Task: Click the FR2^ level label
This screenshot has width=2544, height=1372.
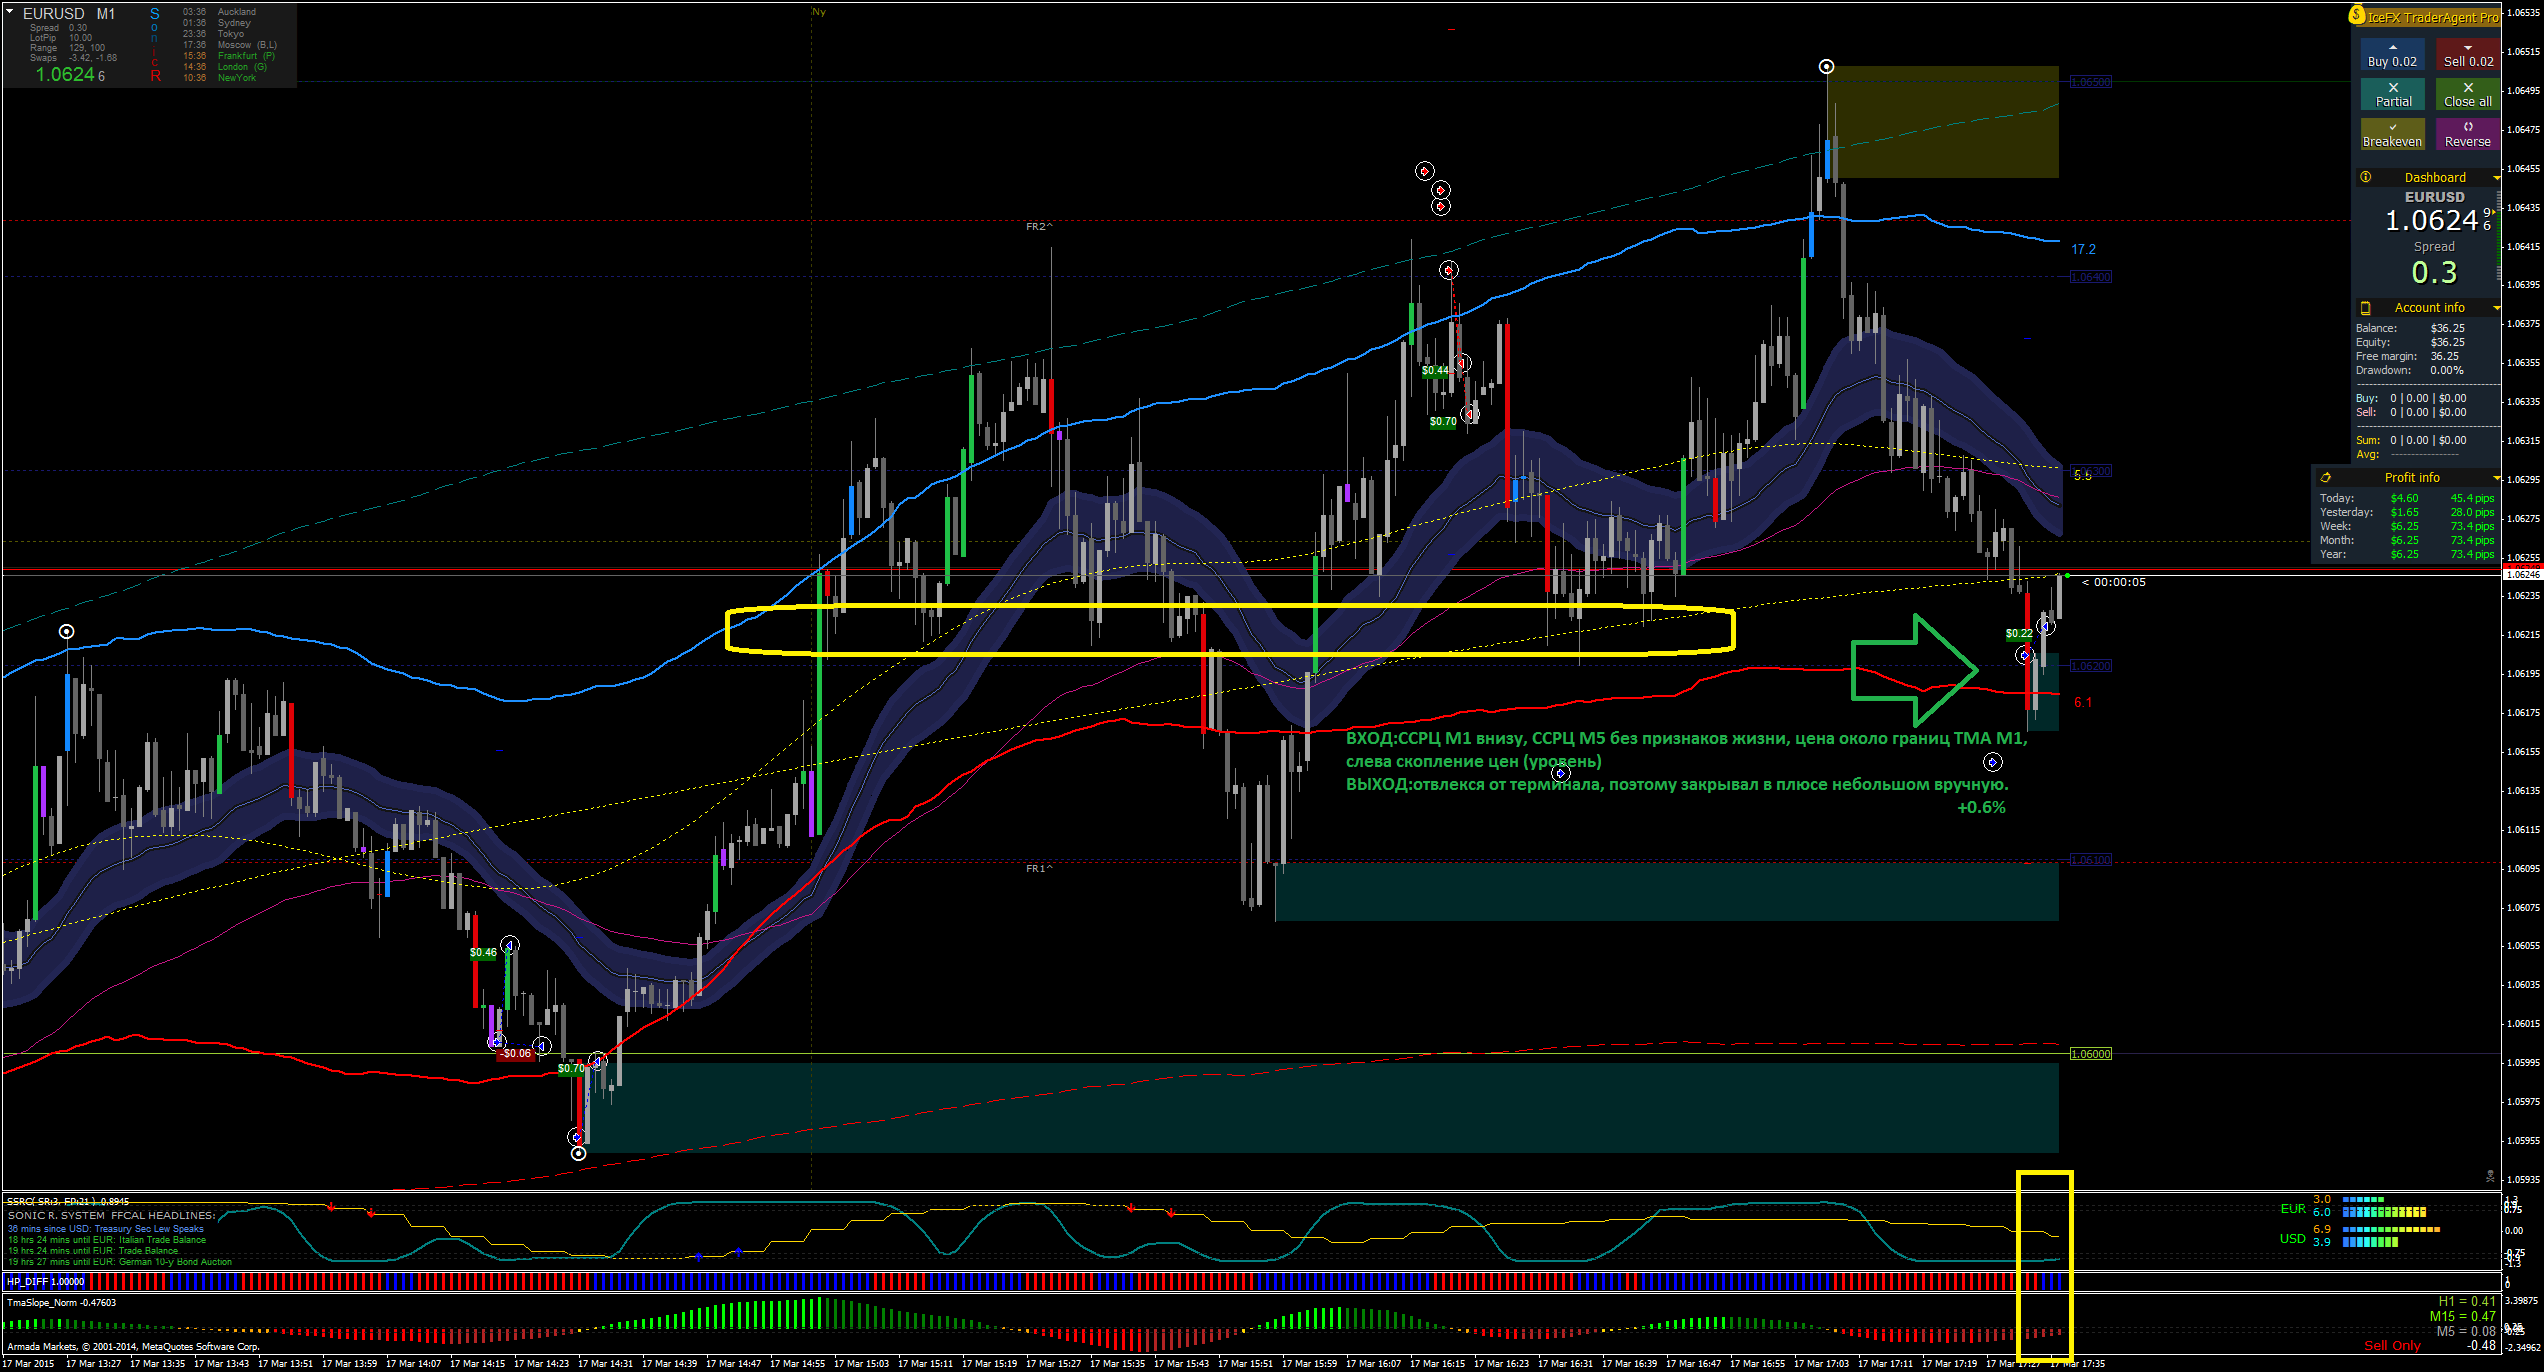Action: click(x=1039, y=227)
